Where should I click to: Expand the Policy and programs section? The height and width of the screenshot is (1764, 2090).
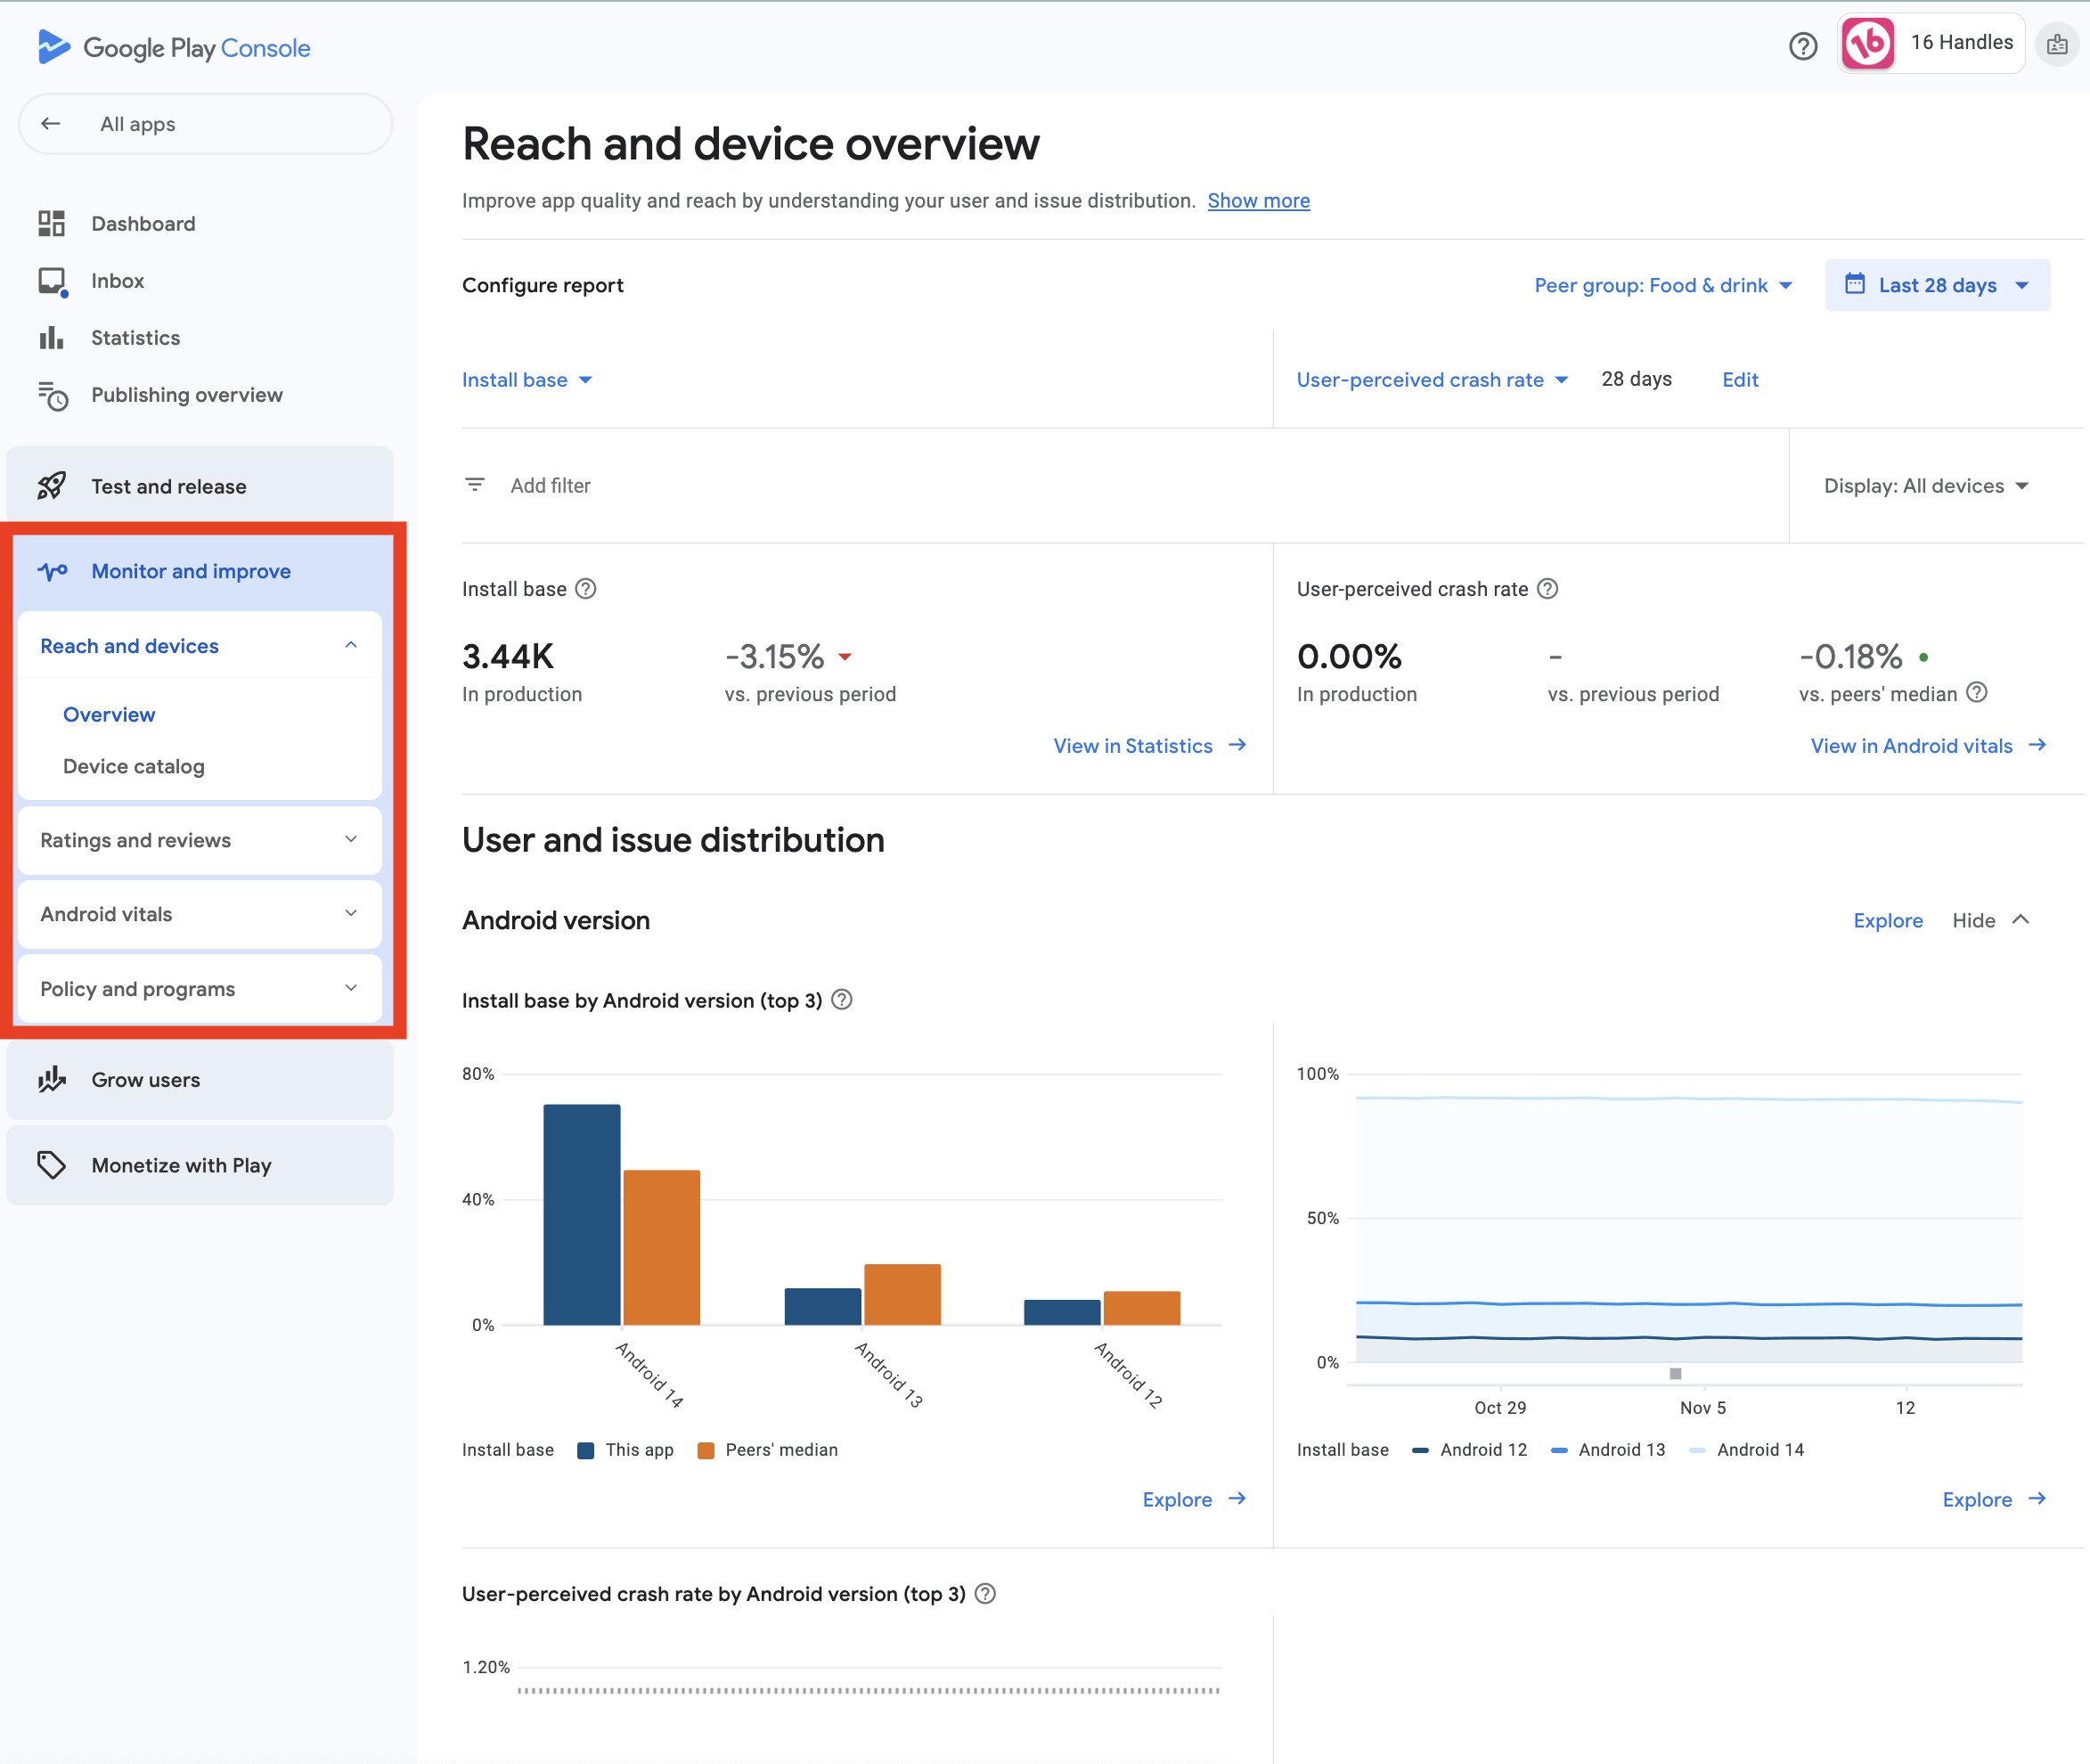pos(200,989)
